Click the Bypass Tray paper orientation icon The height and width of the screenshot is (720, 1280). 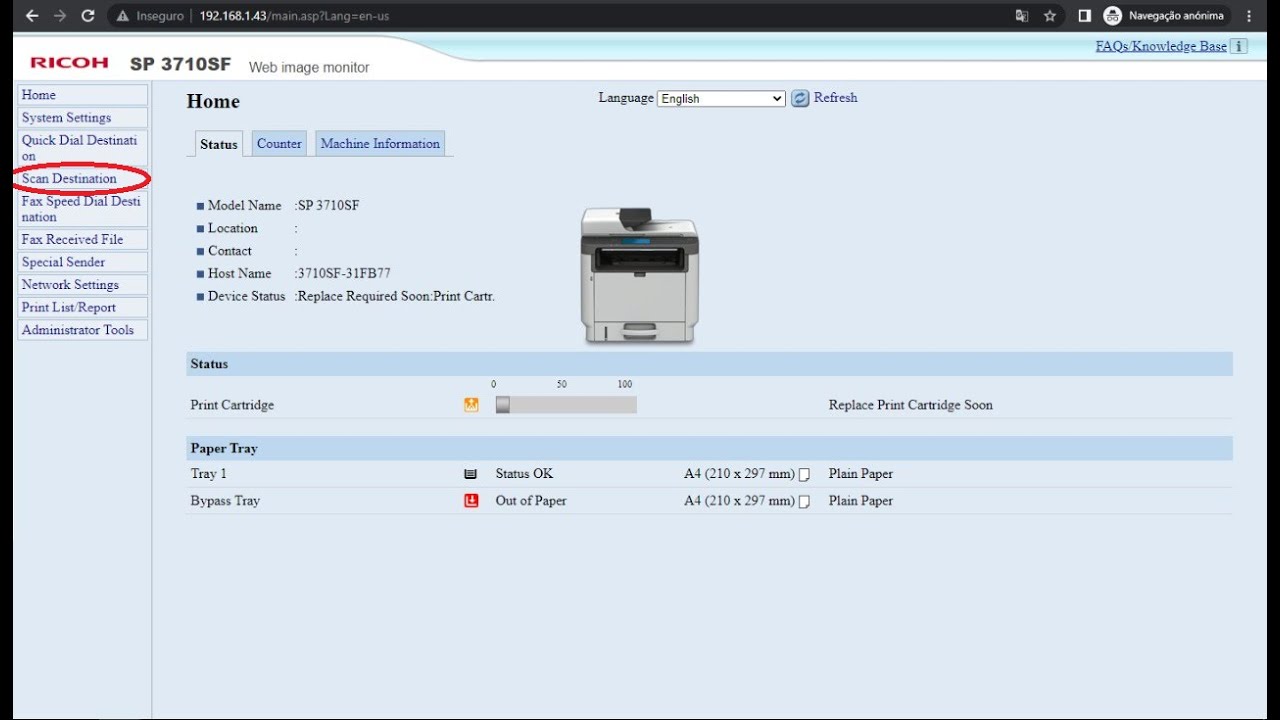coord(804,501)
